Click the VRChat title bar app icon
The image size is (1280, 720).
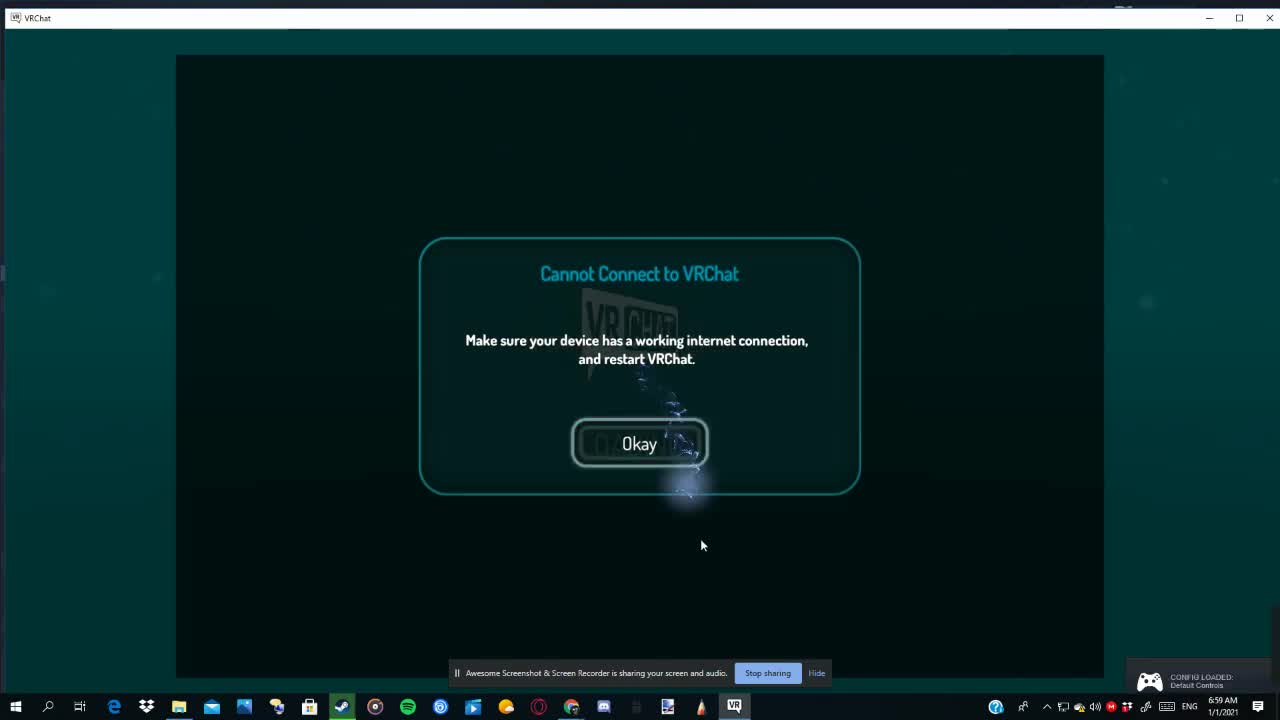(15, 18)
